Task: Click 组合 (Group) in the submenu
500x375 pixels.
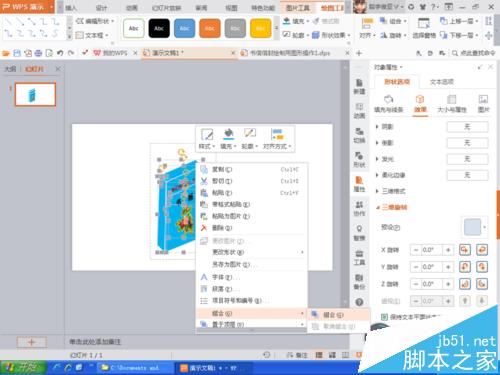Action: pos(338,315)
